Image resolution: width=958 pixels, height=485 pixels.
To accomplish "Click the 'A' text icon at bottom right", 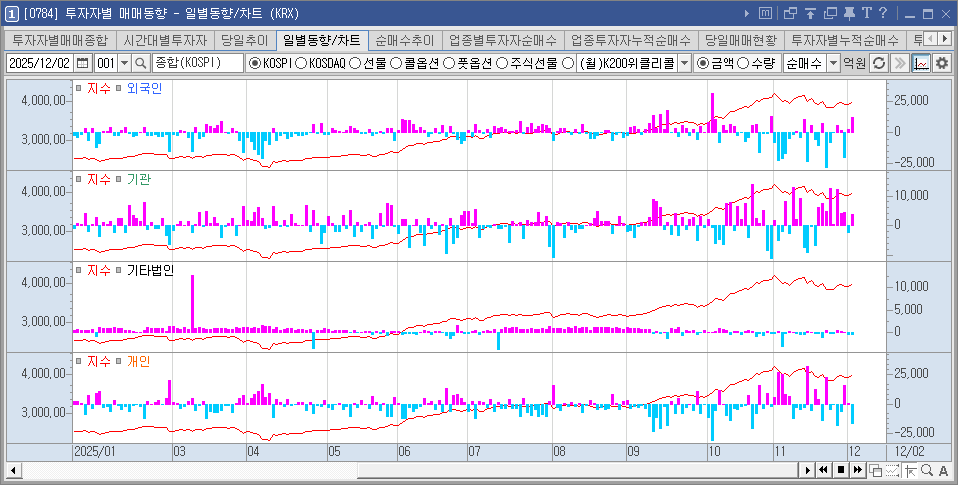I will (943, 470).
